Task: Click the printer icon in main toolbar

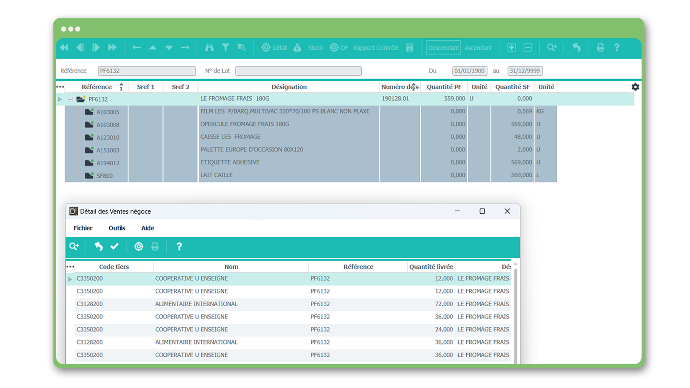Action: [x=600, y=48]
